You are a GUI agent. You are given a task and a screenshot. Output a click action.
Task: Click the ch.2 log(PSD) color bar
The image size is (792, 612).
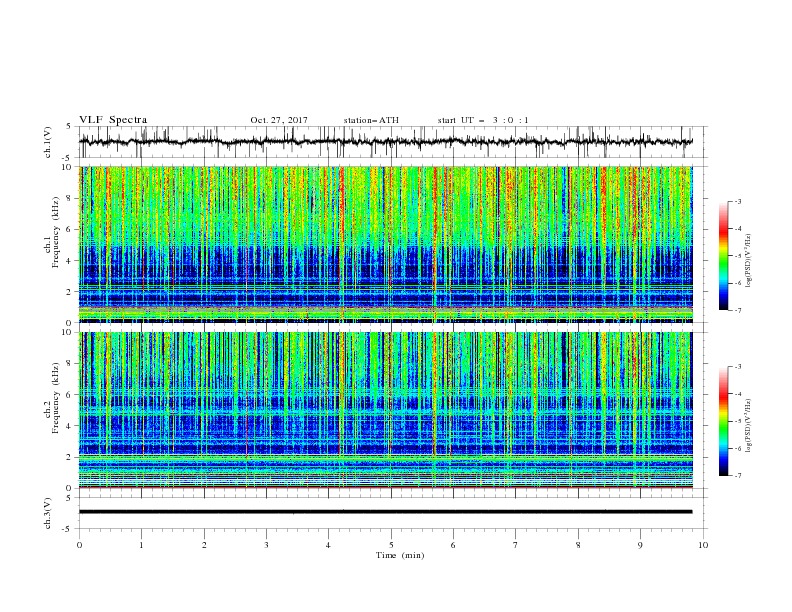click(724, 421)
